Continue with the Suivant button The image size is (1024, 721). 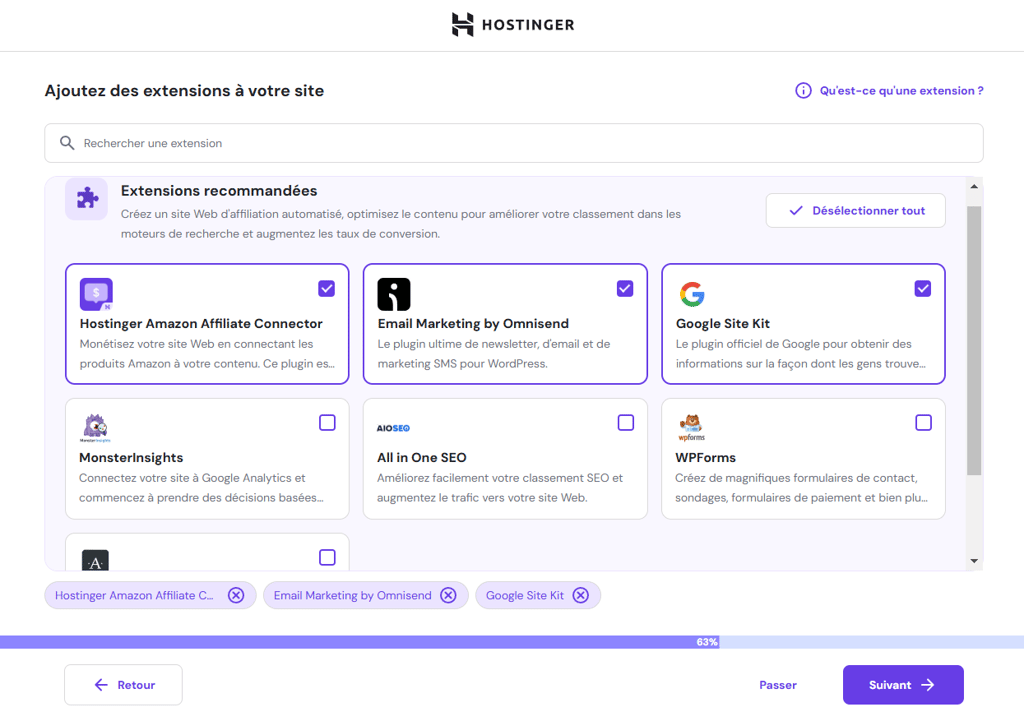pyautogui.click(x=903, y=685)
